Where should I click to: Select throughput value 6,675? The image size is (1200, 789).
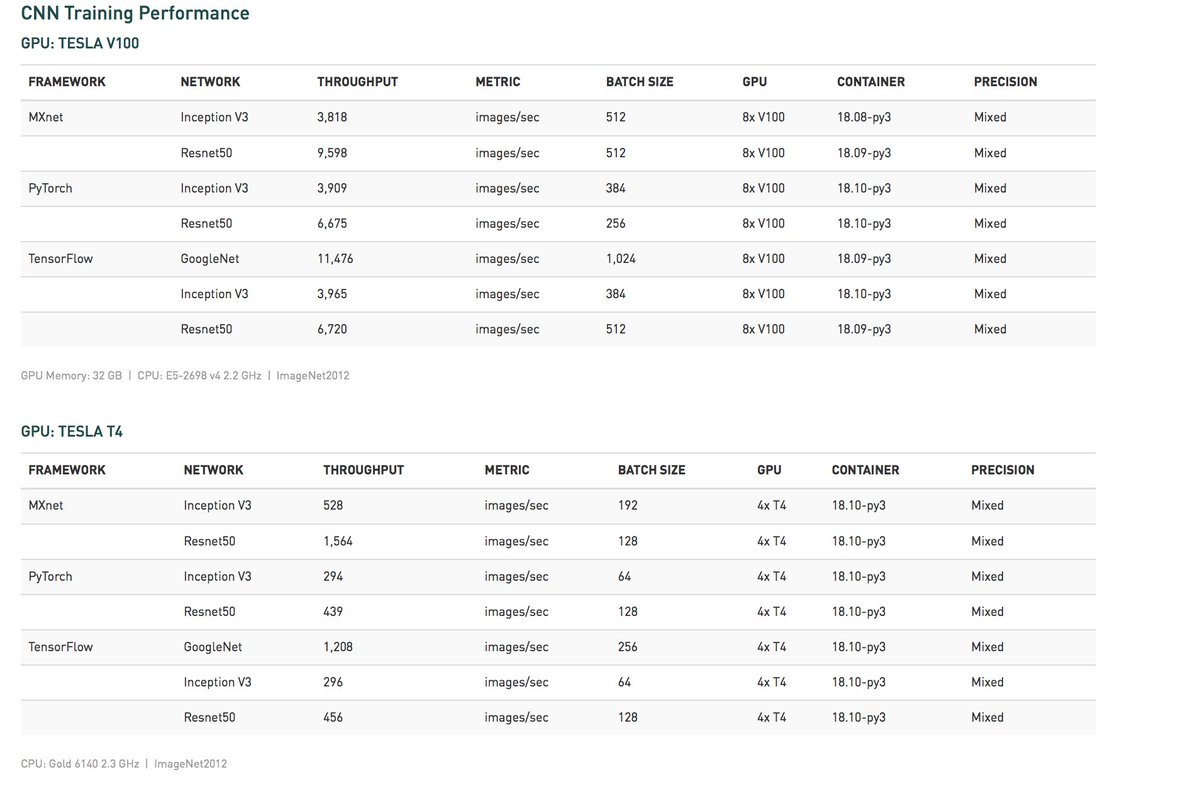(332, 223)
